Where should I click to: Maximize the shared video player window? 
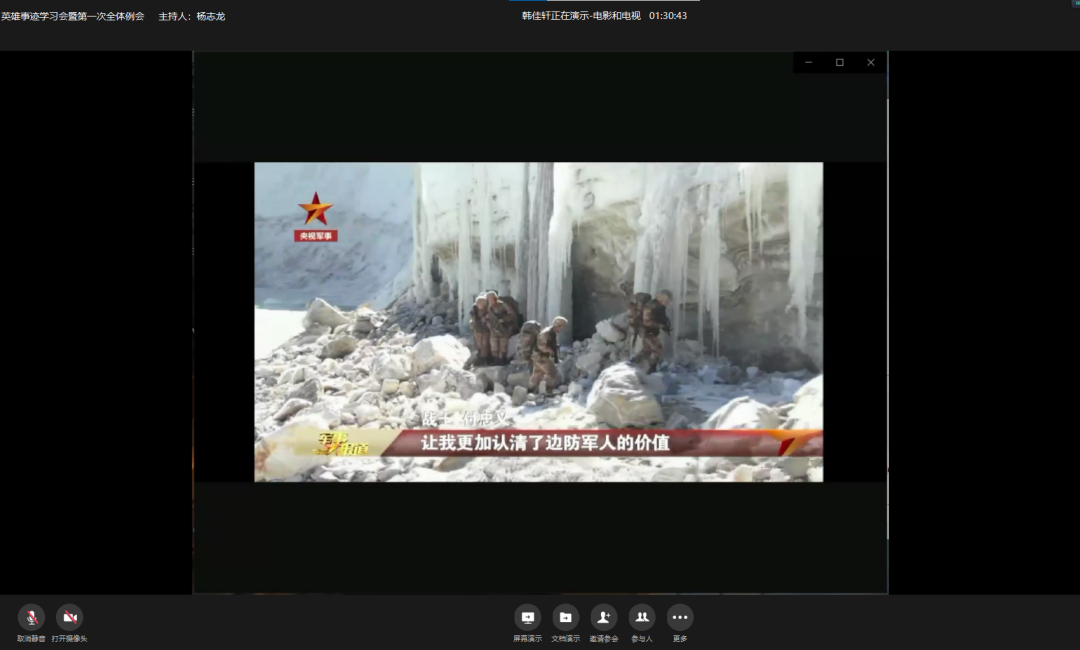tap(840, 63)
